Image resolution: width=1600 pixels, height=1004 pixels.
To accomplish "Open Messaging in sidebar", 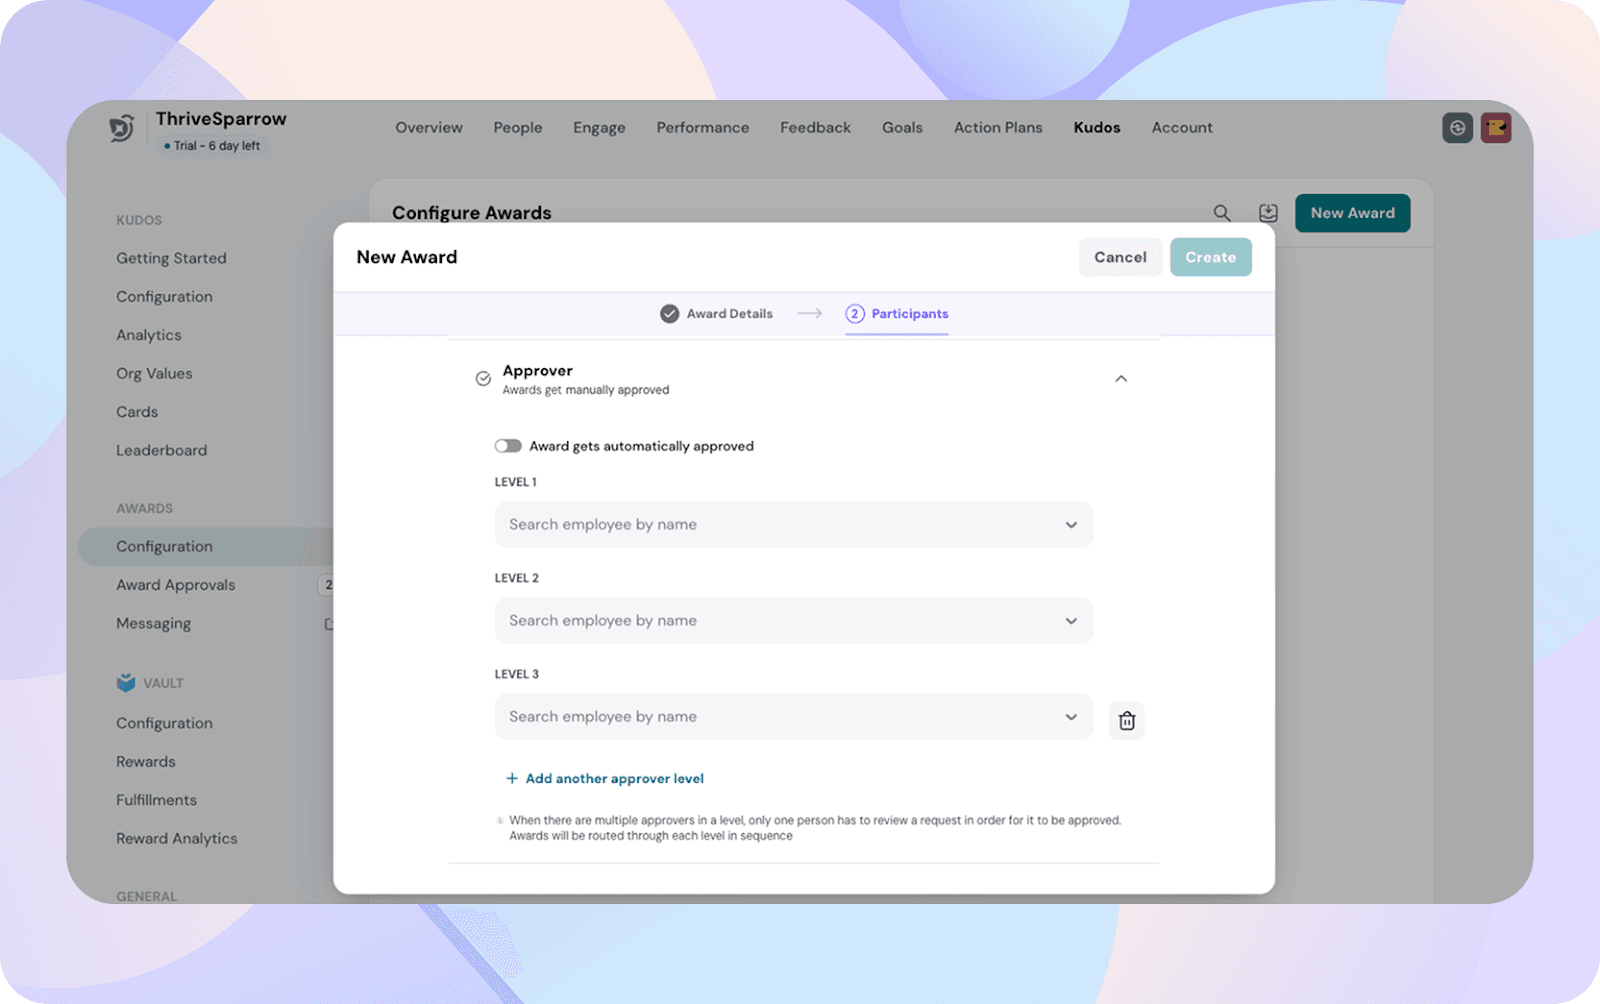I will pyautogui.click(x=153, y=624).
